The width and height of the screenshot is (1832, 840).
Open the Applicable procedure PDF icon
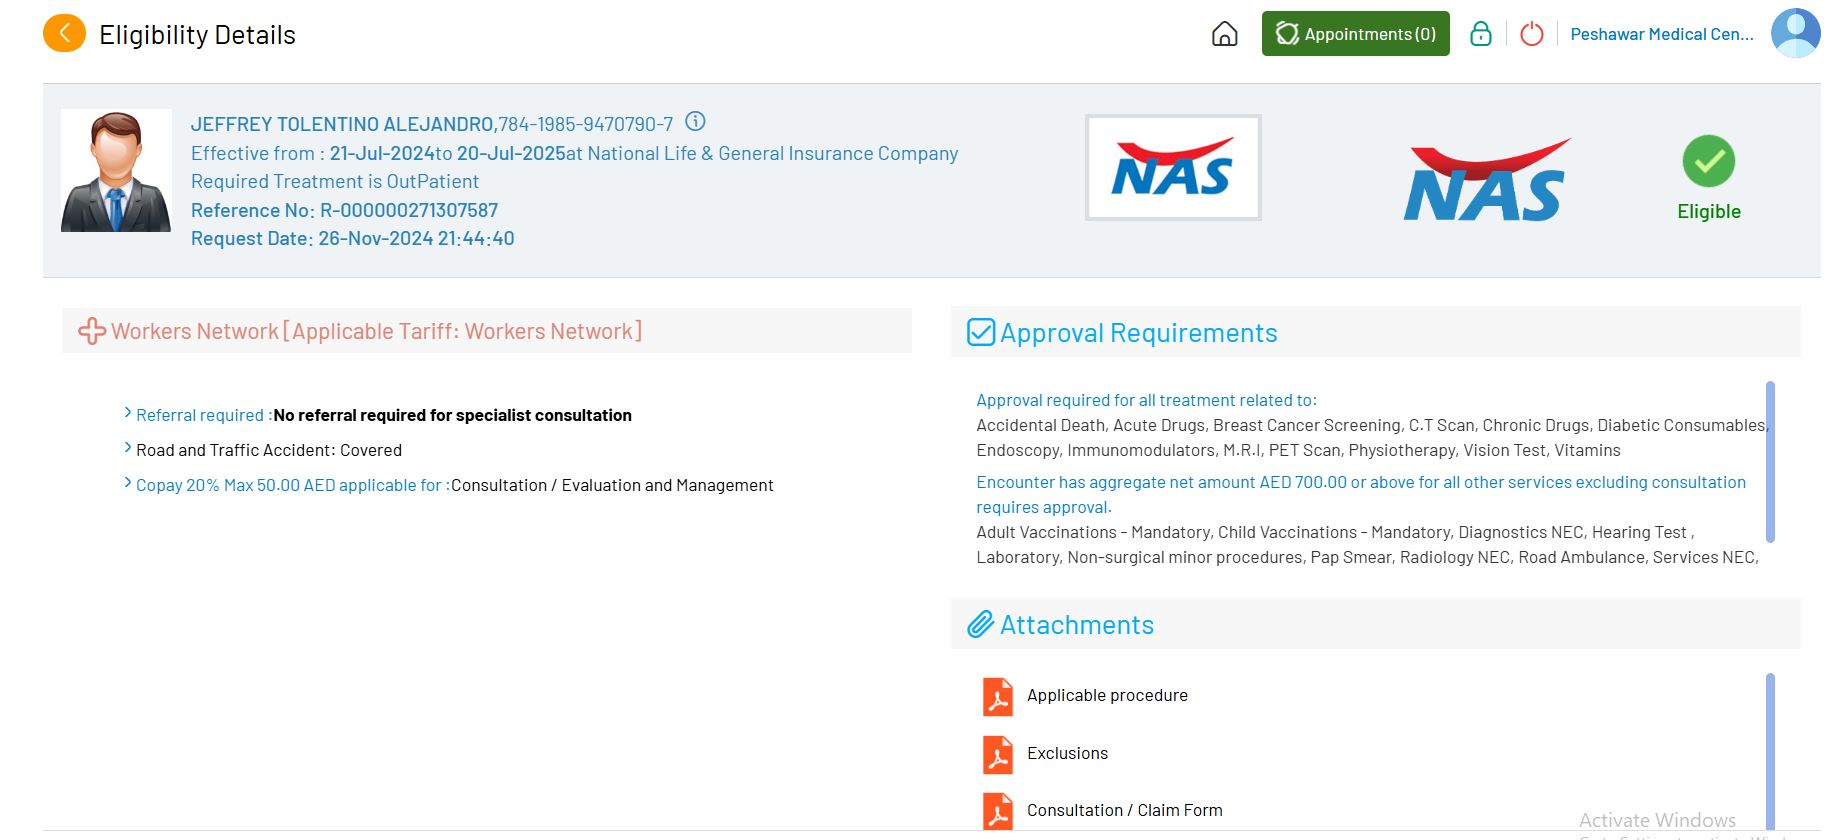pyautogui.click(x=997, y=697)
